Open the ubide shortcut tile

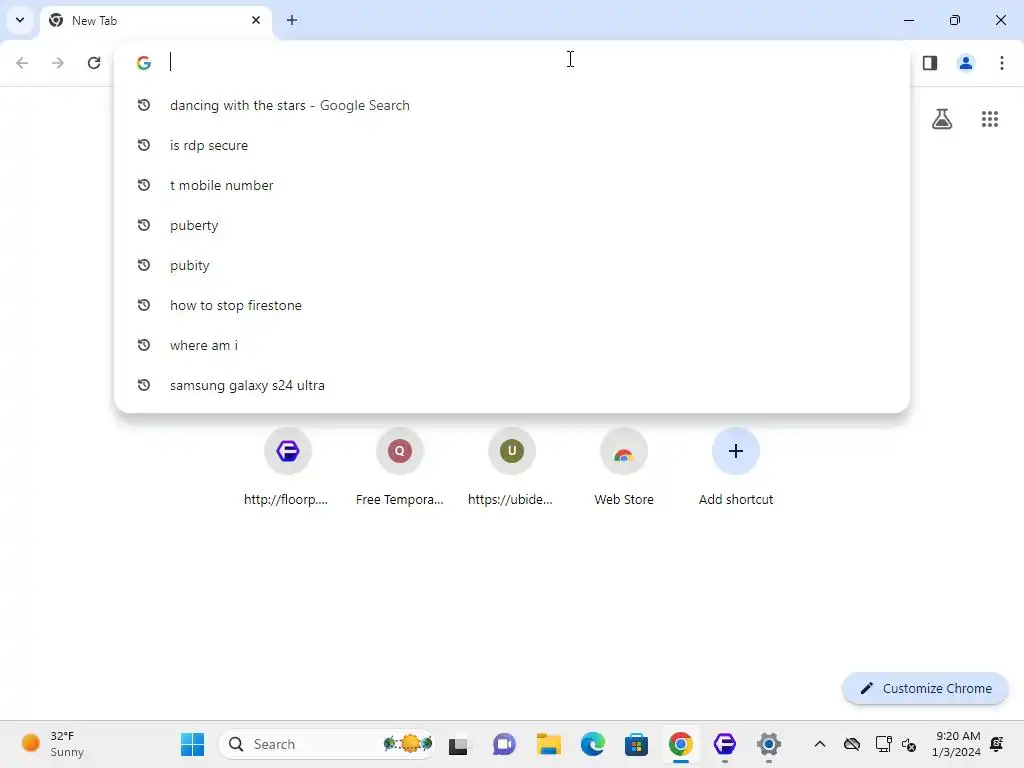click(511, 465)
